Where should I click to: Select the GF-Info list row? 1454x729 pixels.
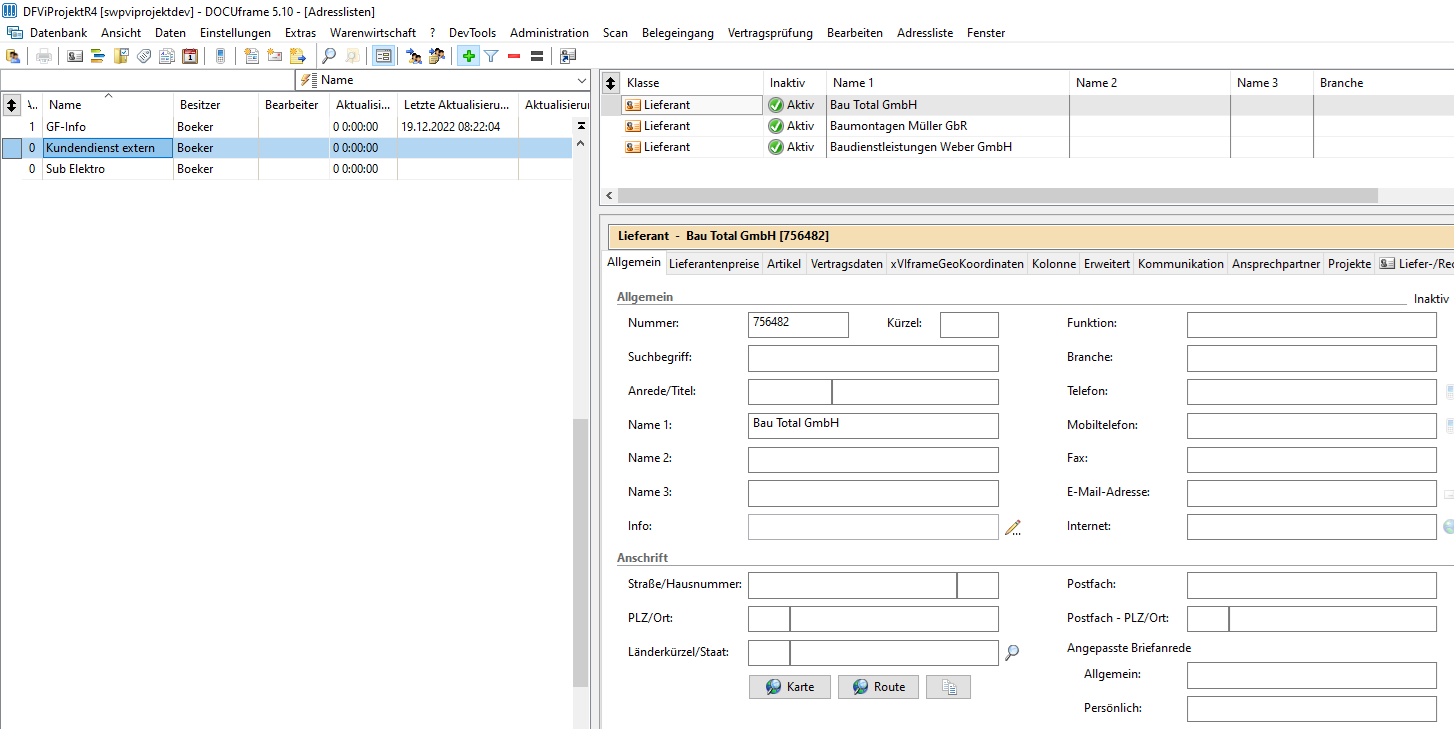(x=287, y=127)
